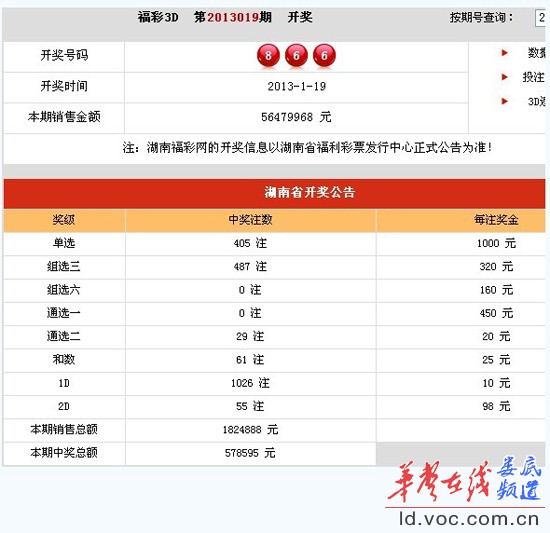Select the 55 注 winners cell

250,406
